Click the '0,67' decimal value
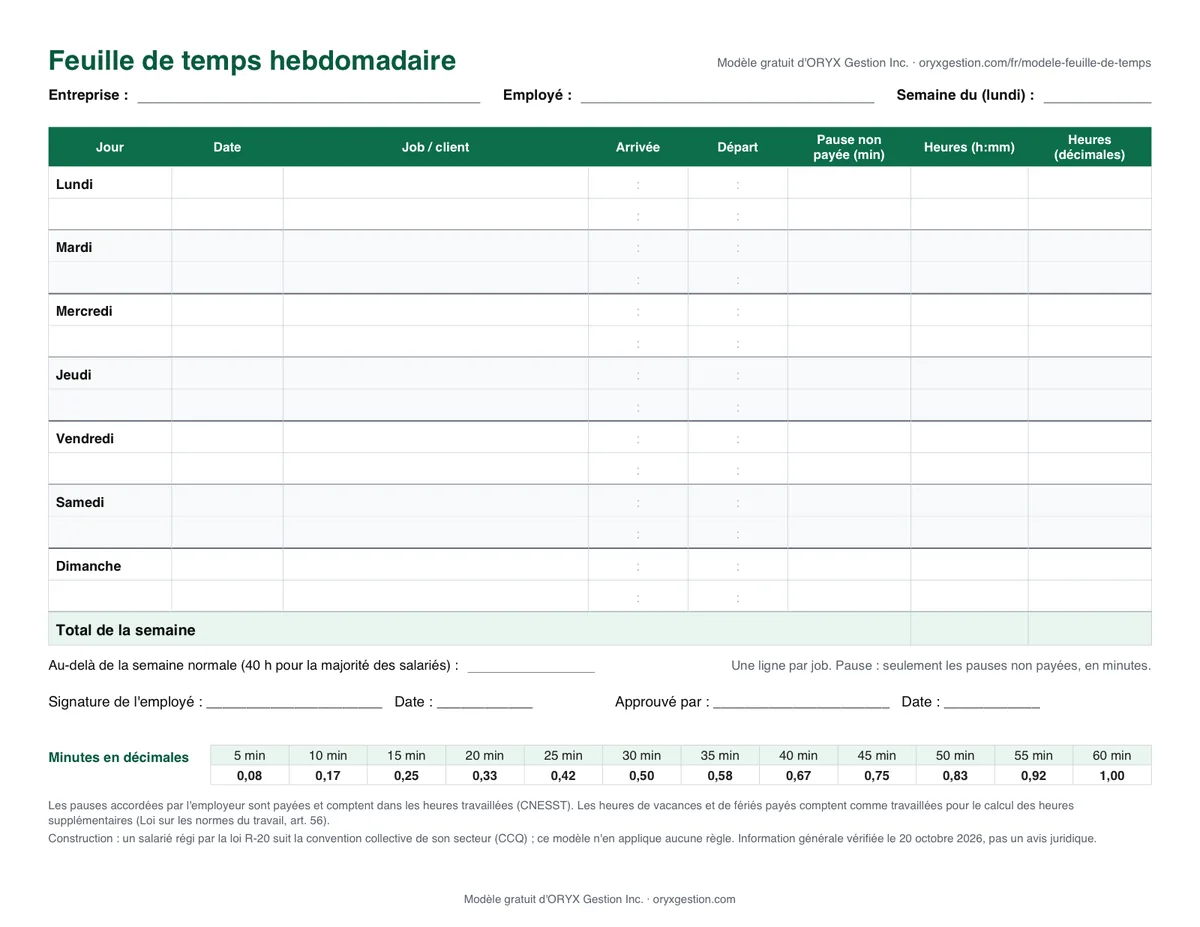Image resolution: width=1200 pixels, height=927 pixels. 799,775
